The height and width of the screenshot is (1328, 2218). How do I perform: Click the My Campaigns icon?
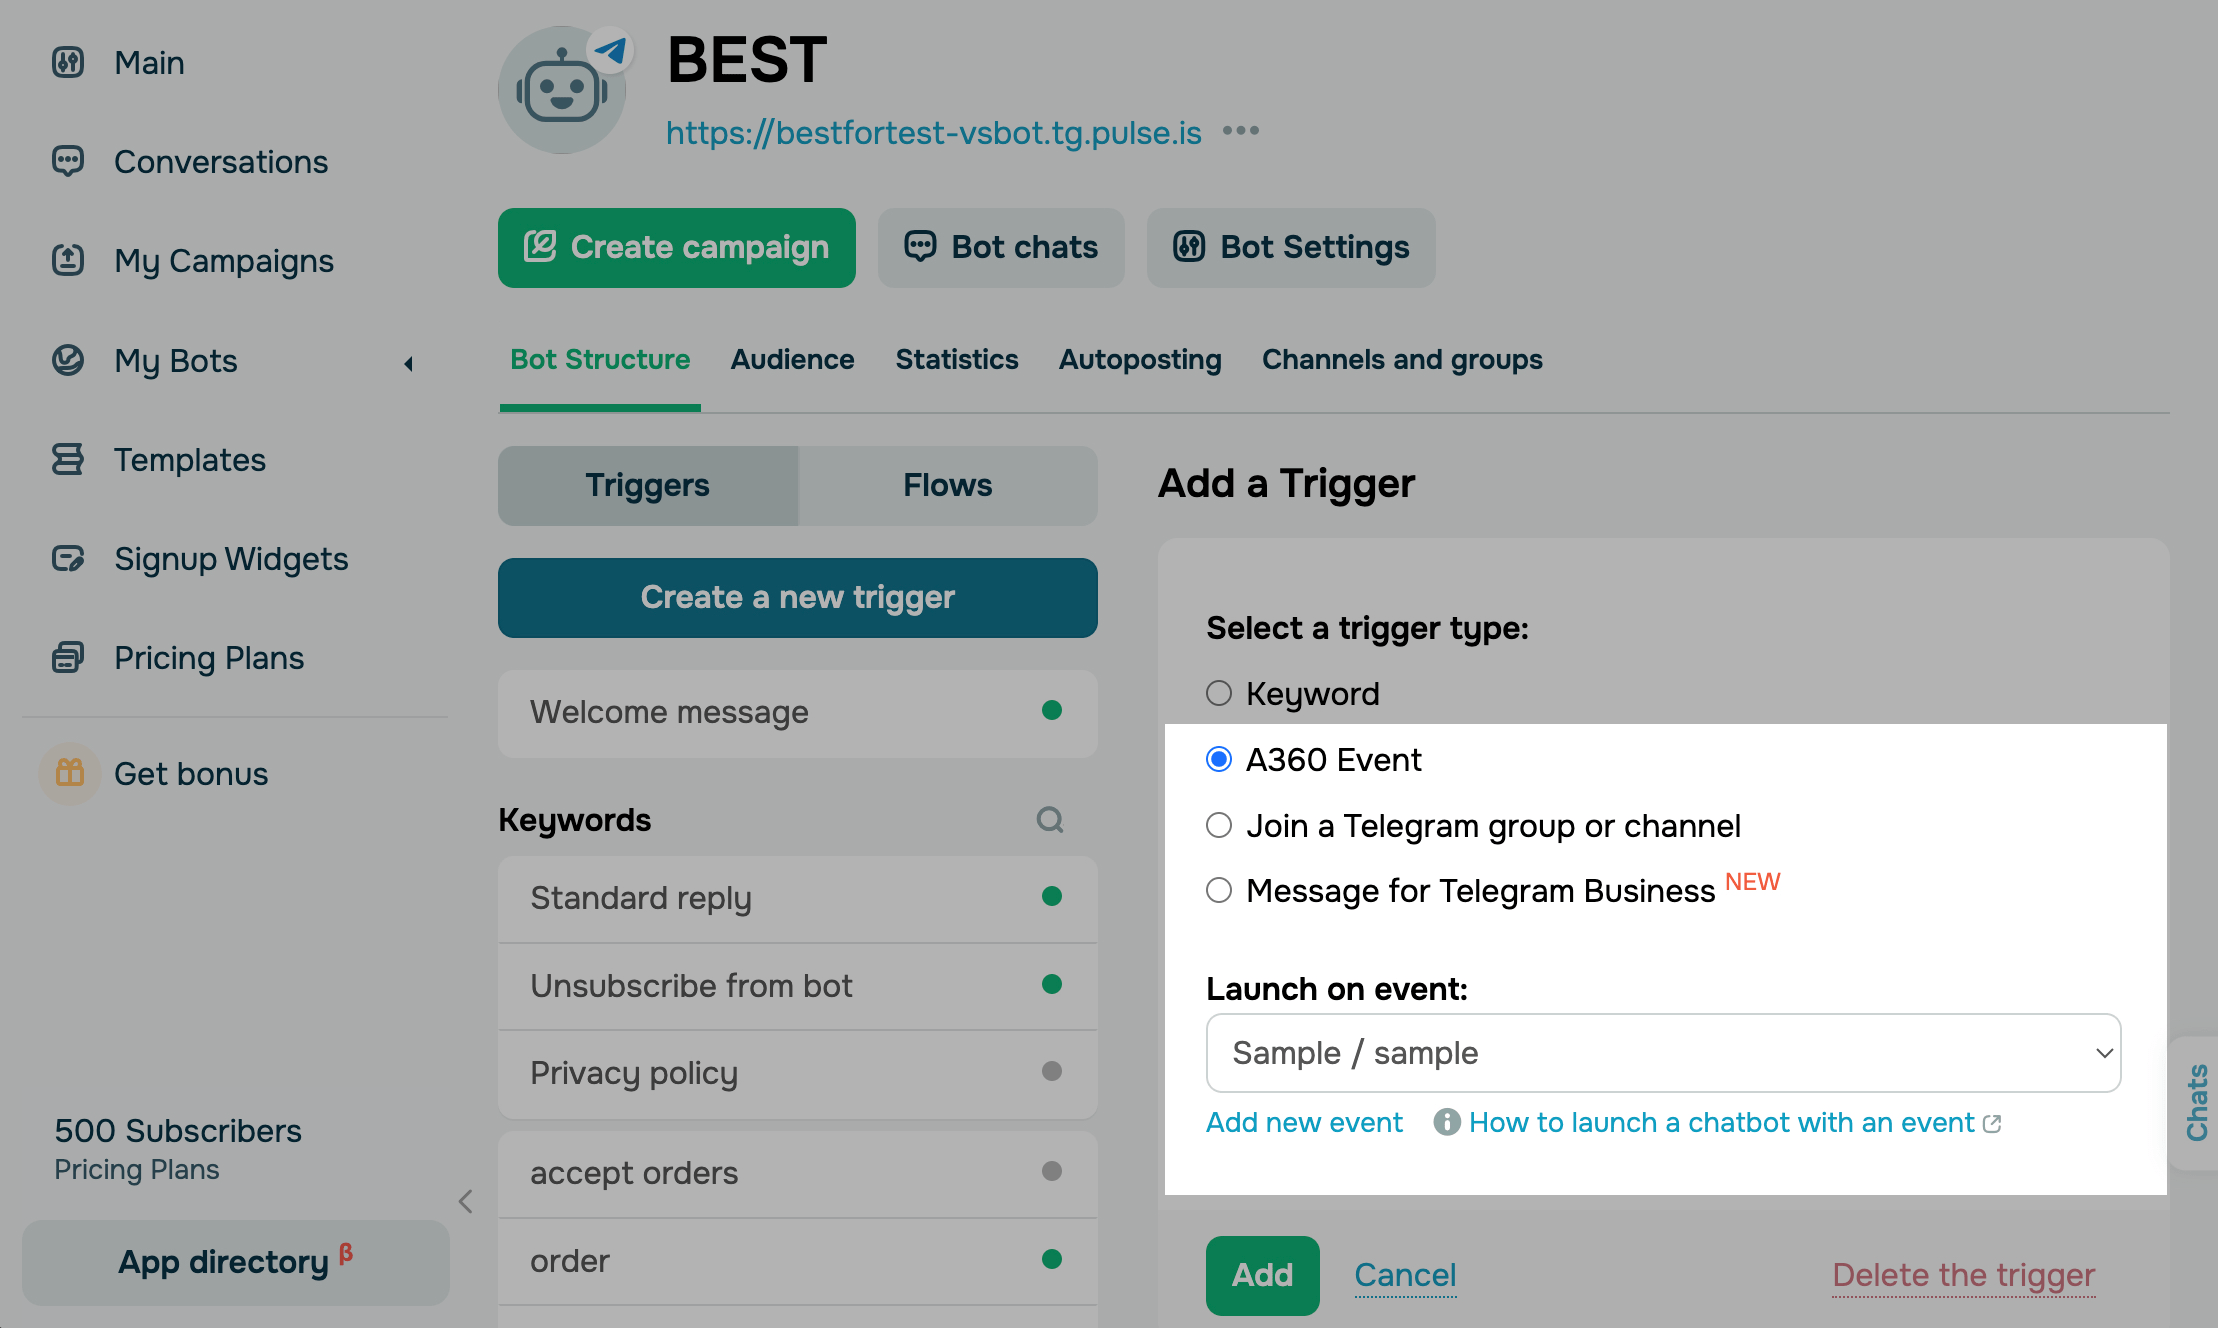68,260
